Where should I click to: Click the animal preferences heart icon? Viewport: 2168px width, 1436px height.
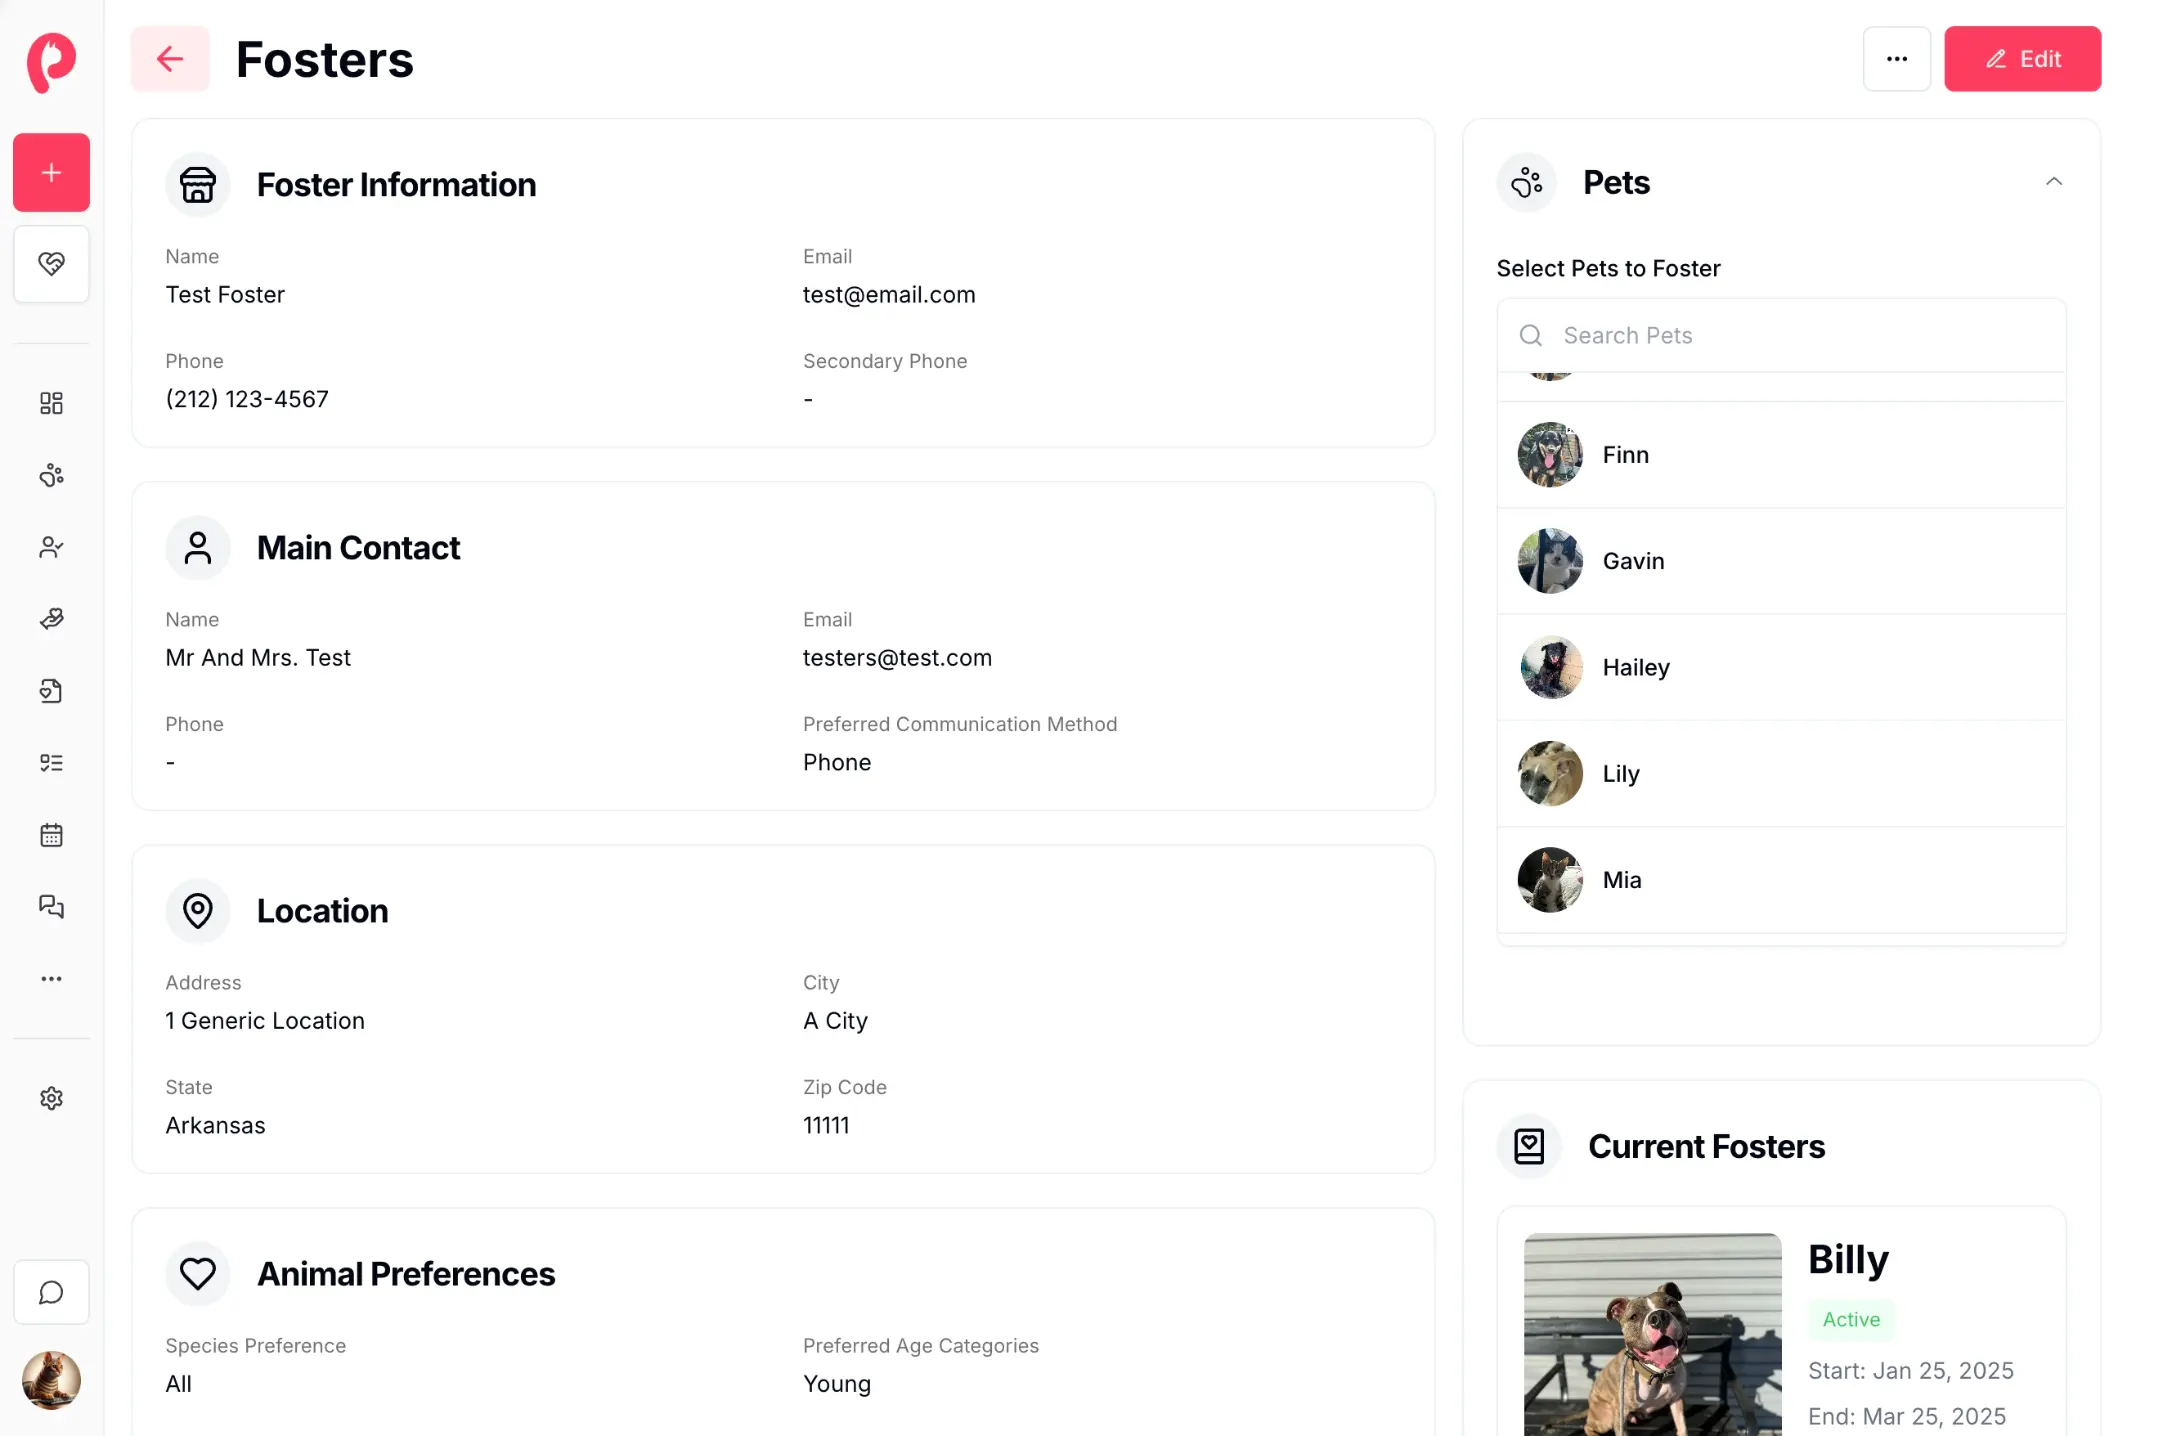[197, 1274]
